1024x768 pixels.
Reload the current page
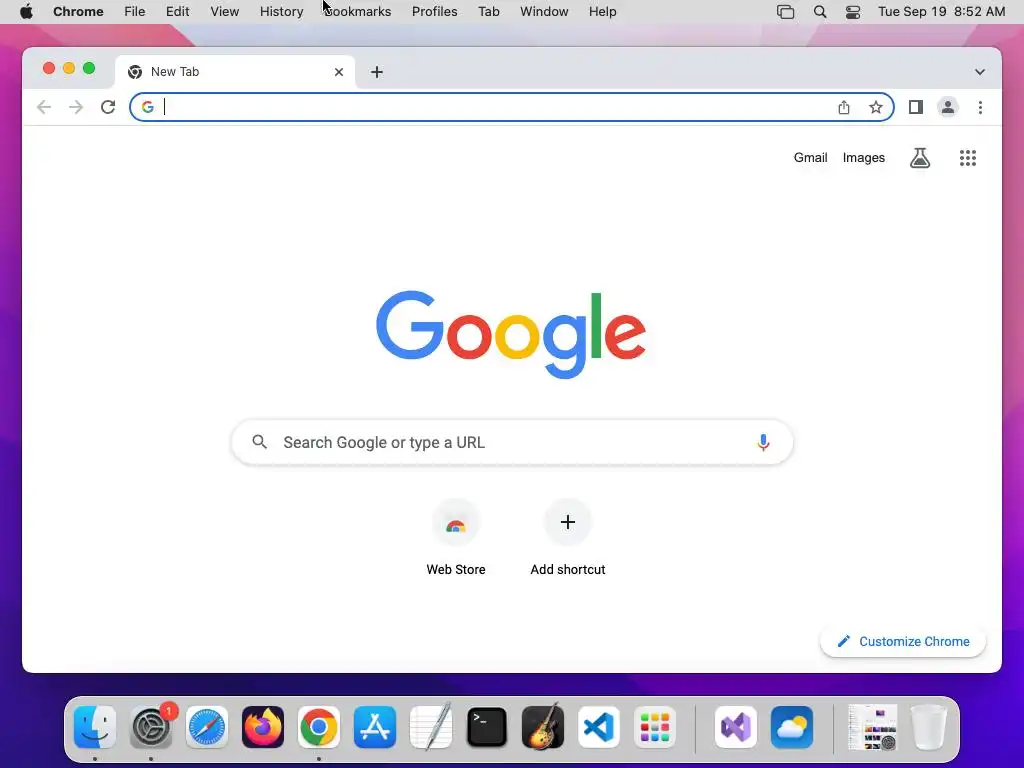click(108, 107)
